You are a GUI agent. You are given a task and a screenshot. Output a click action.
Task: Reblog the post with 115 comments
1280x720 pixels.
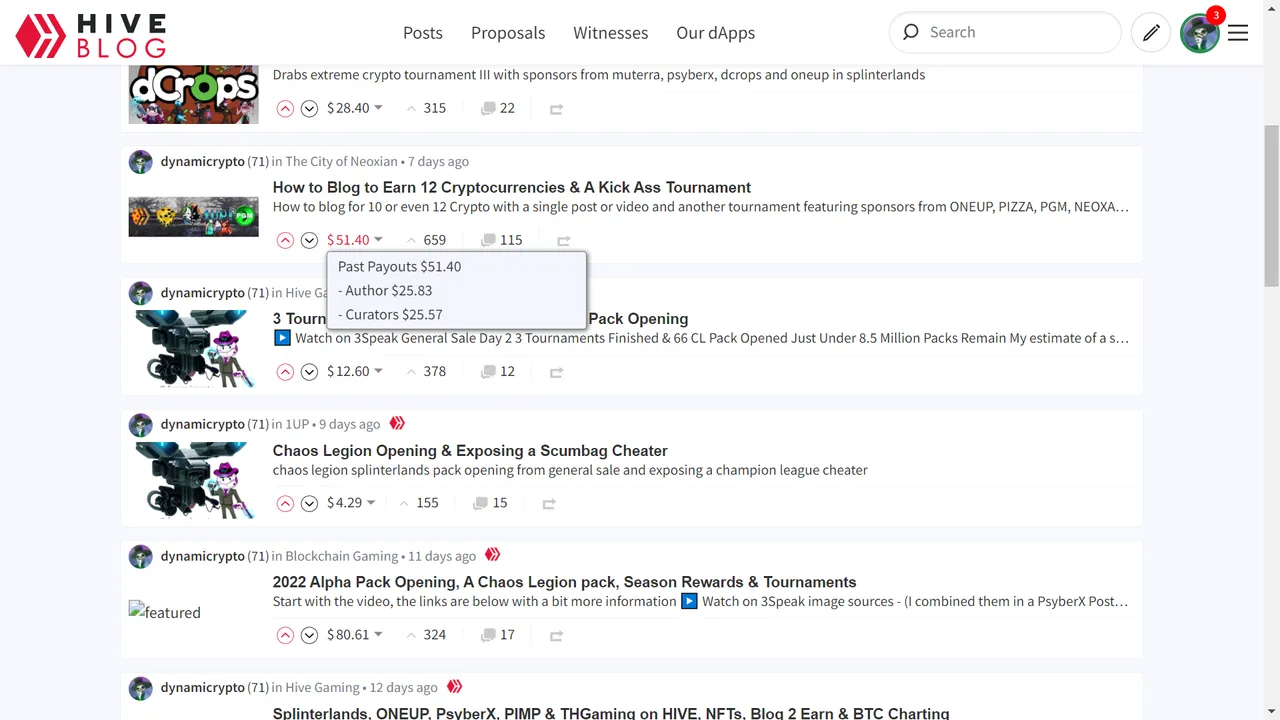tap(563, 241)
